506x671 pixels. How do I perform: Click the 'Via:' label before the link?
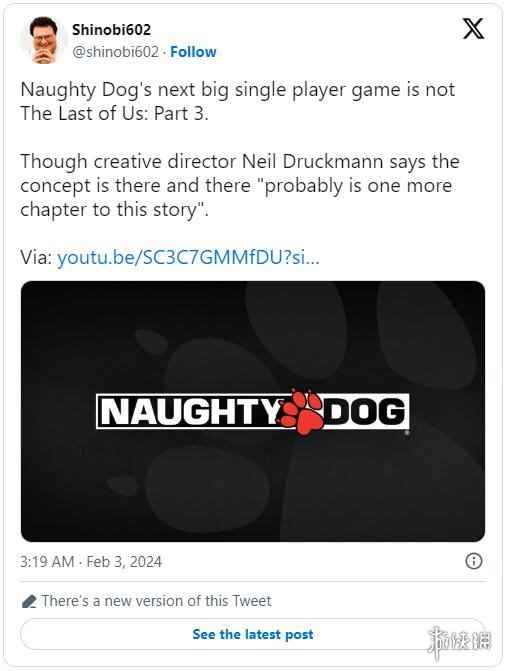(36, 257)
